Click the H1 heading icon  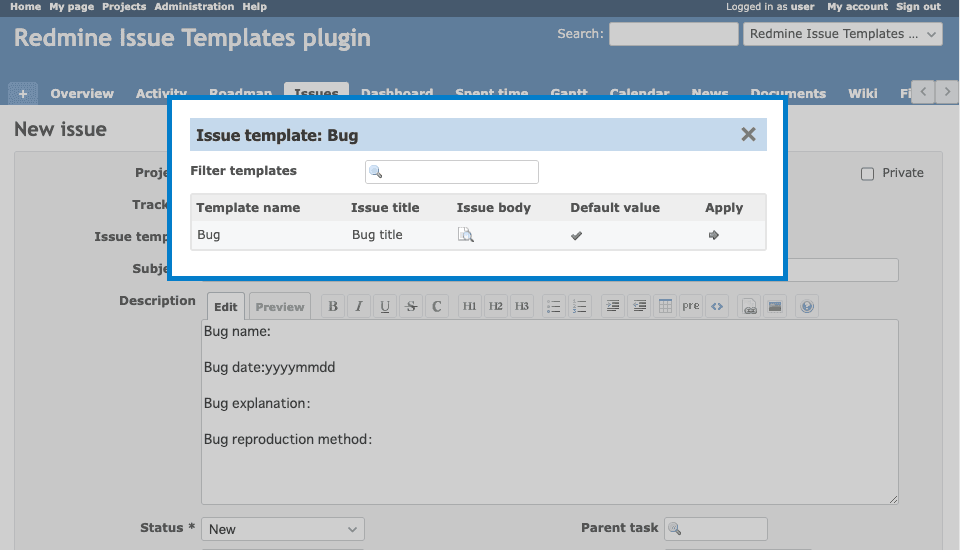pos(469,307)
